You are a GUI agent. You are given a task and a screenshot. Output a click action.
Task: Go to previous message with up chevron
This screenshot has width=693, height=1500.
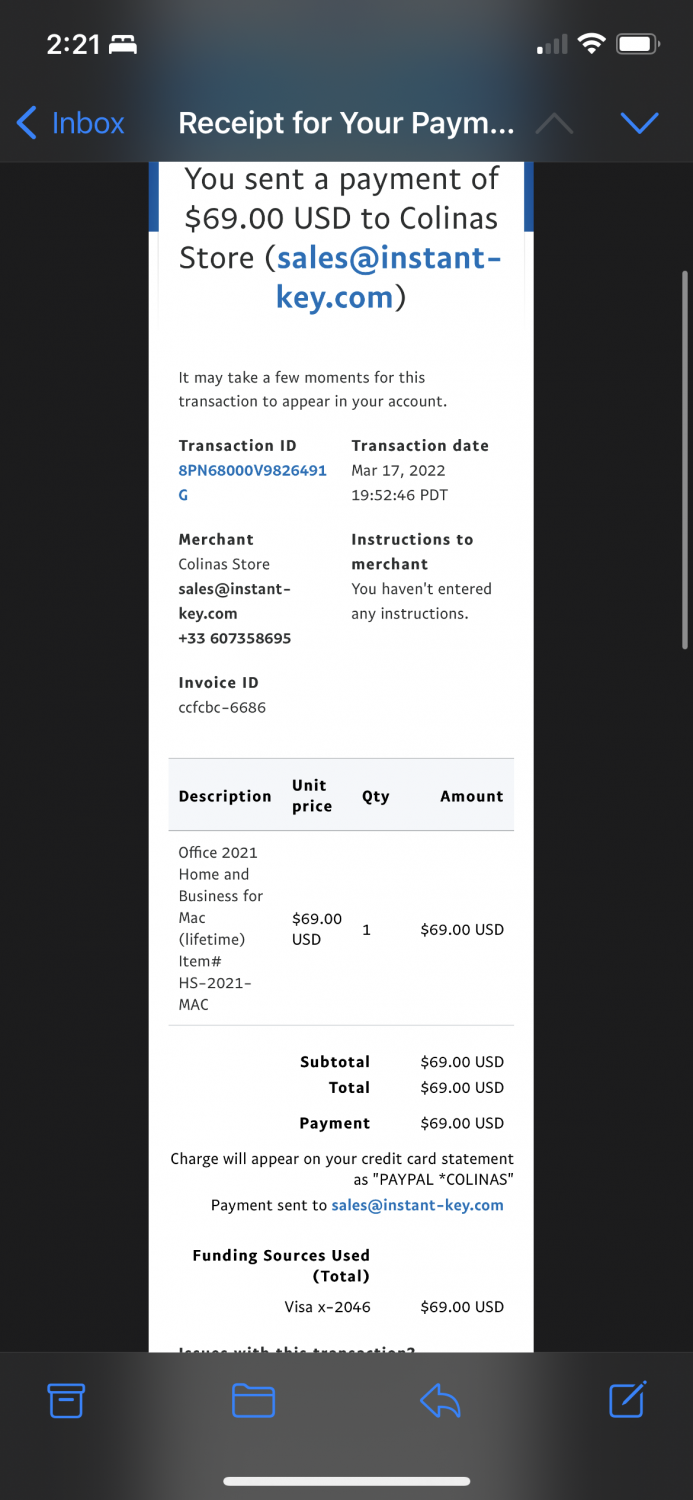pyautogui.click(x=555, y=123)
